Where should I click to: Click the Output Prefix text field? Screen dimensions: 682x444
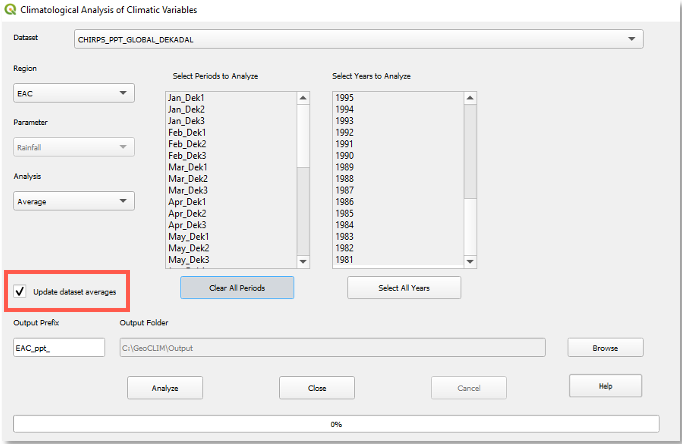click(x=59, y=348)
